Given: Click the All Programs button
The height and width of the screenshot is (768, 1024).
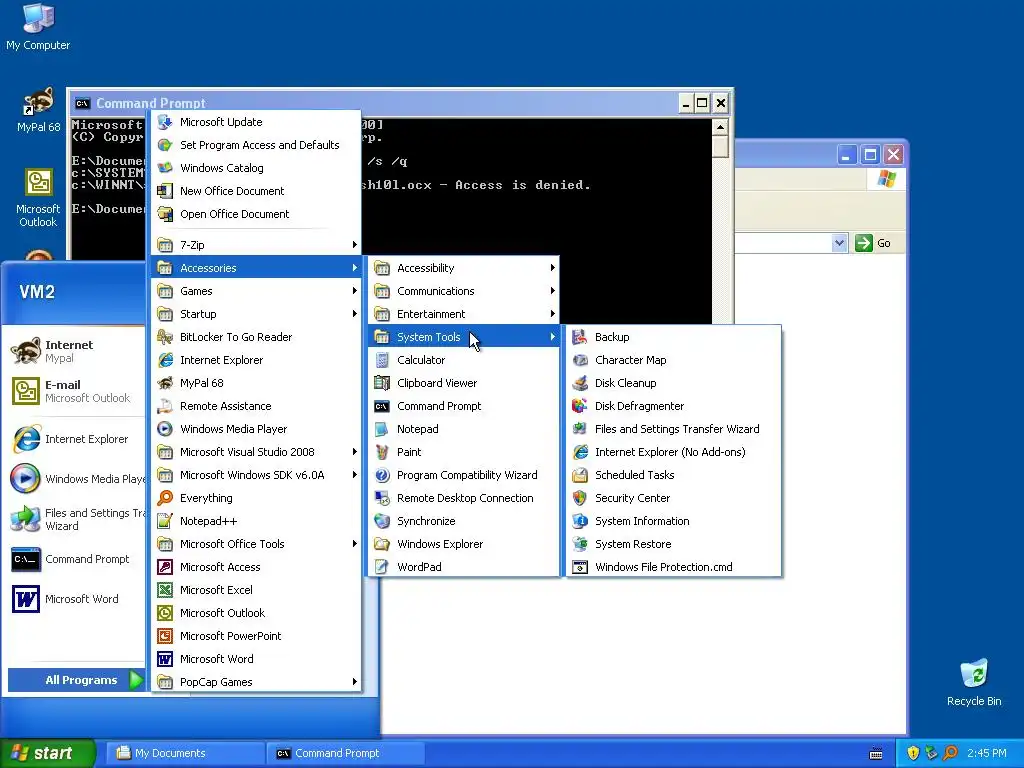Looking at the screenshot, I should (76, 680).
